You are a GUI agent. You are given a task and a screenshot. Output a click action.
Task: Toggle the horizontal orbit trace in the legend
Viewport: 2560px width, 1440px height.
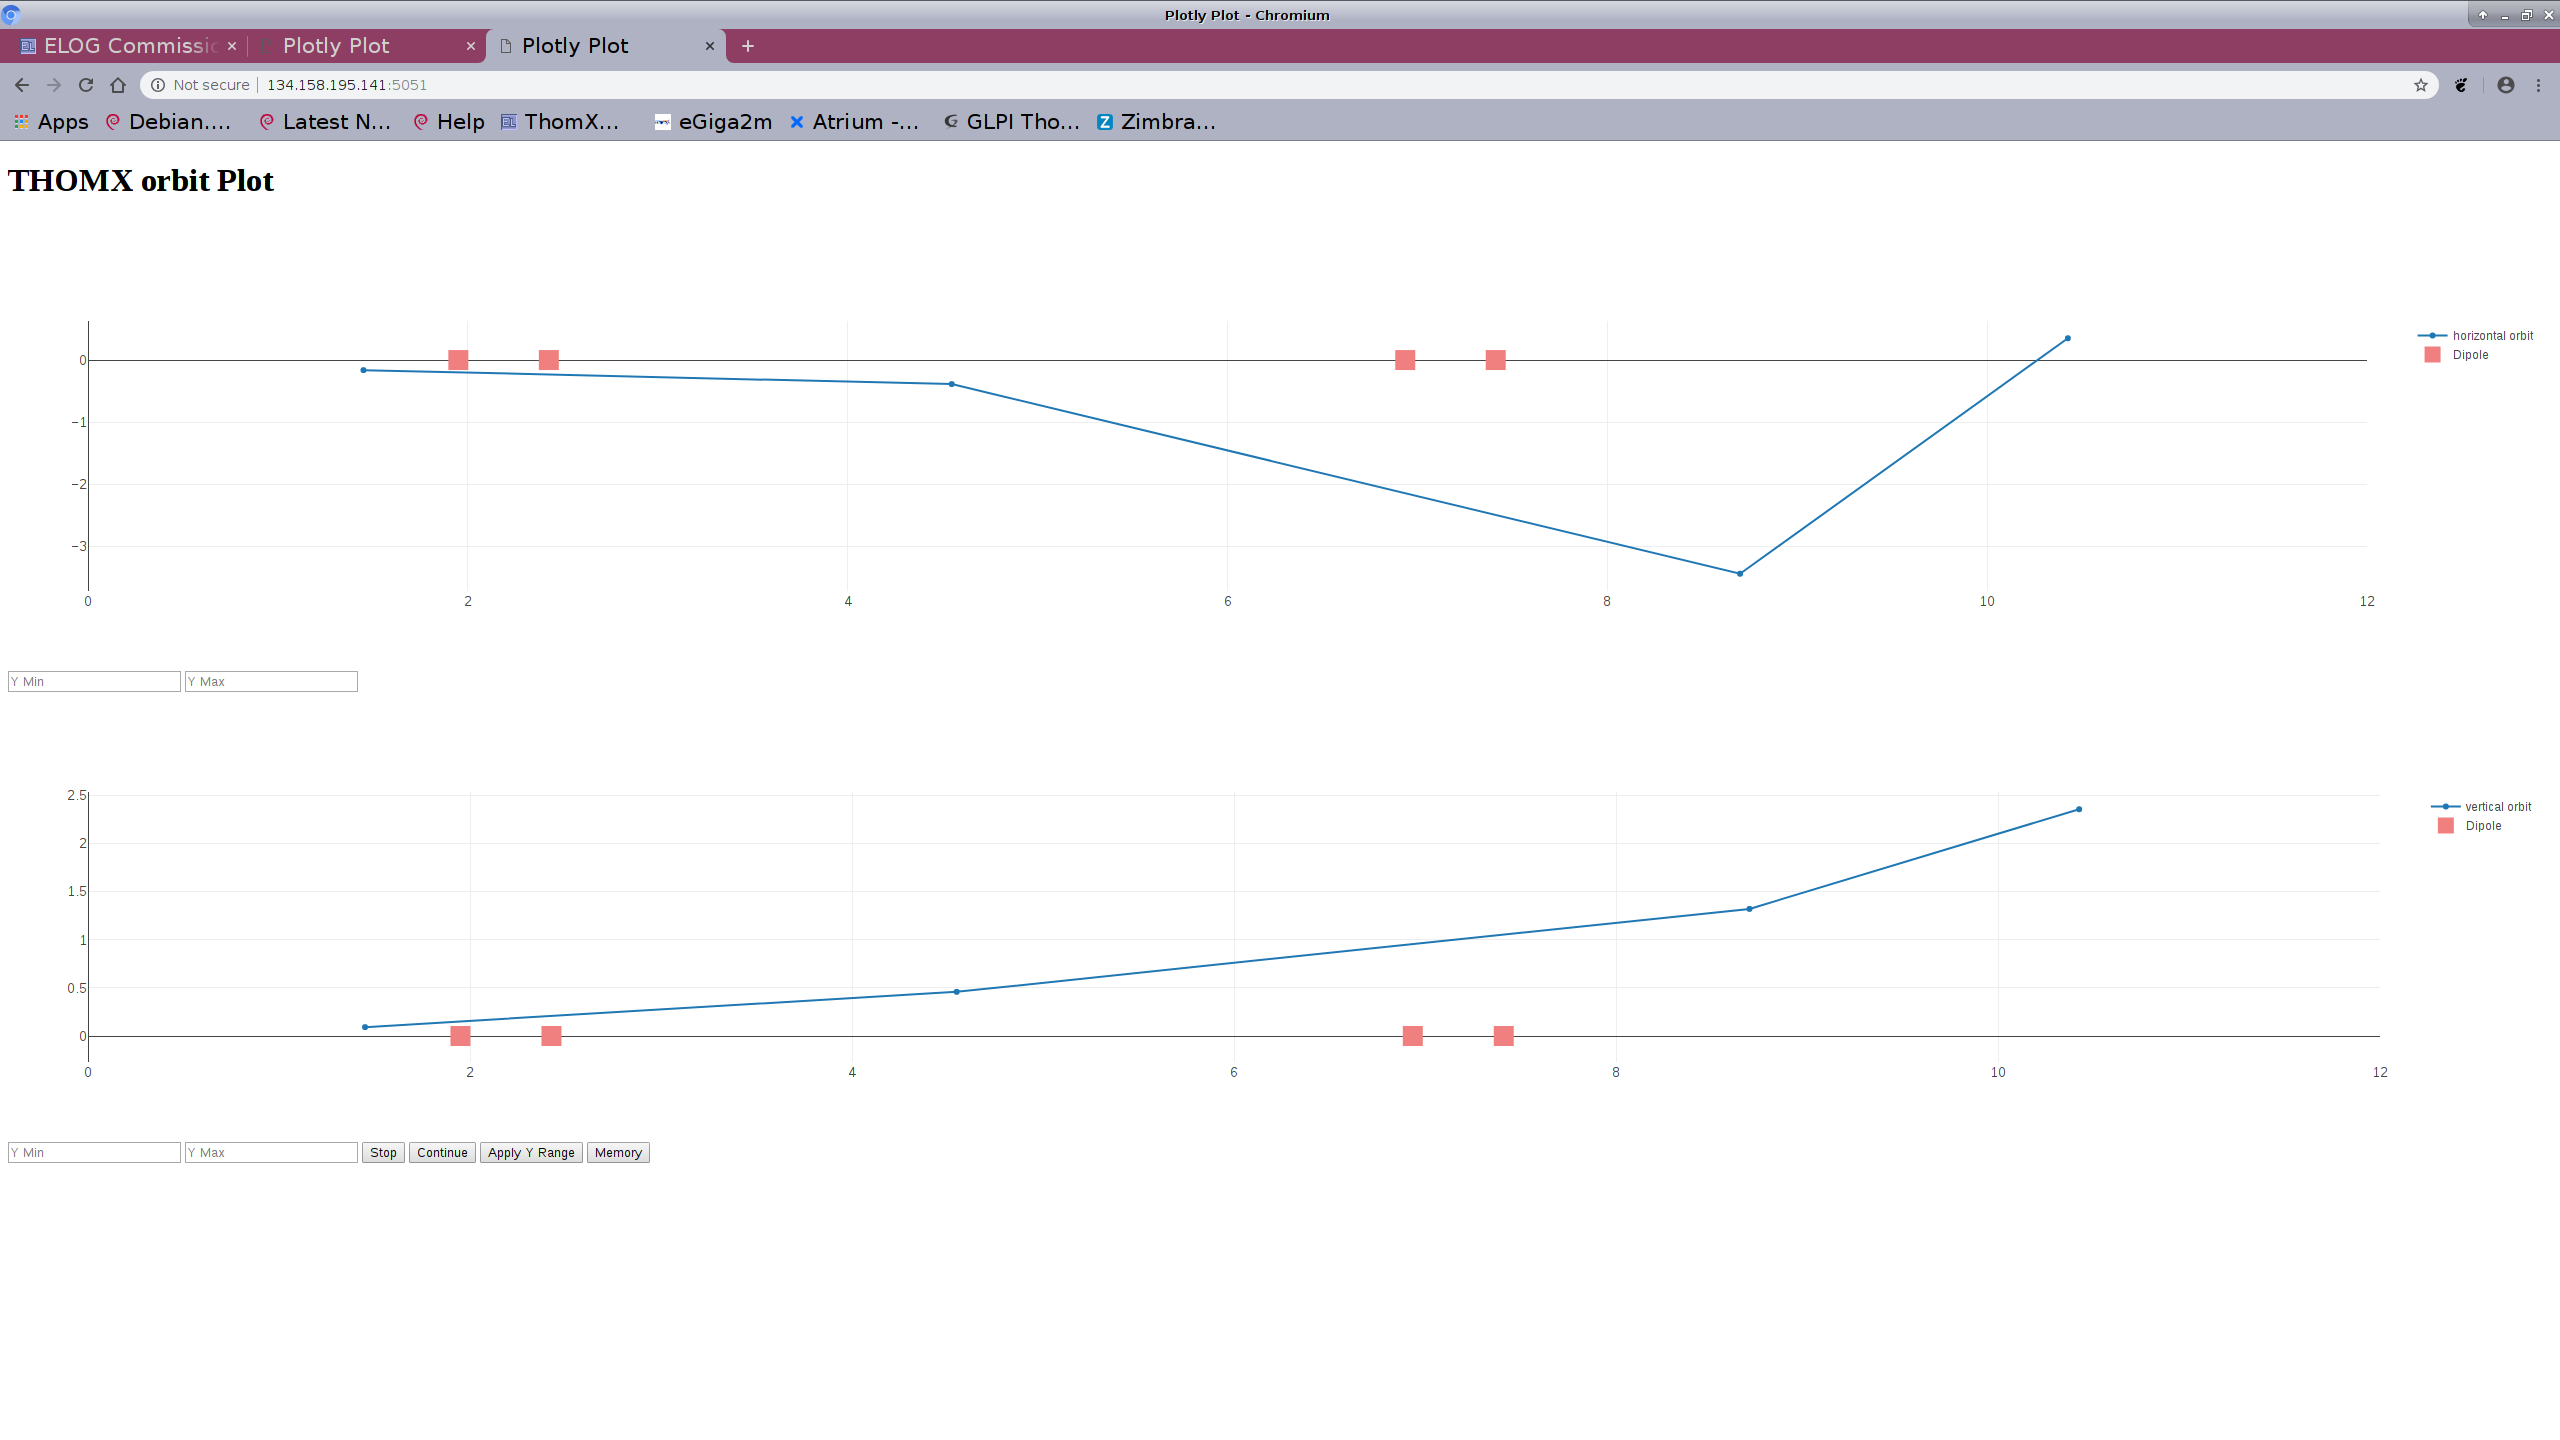click(x=2492, y=335)
